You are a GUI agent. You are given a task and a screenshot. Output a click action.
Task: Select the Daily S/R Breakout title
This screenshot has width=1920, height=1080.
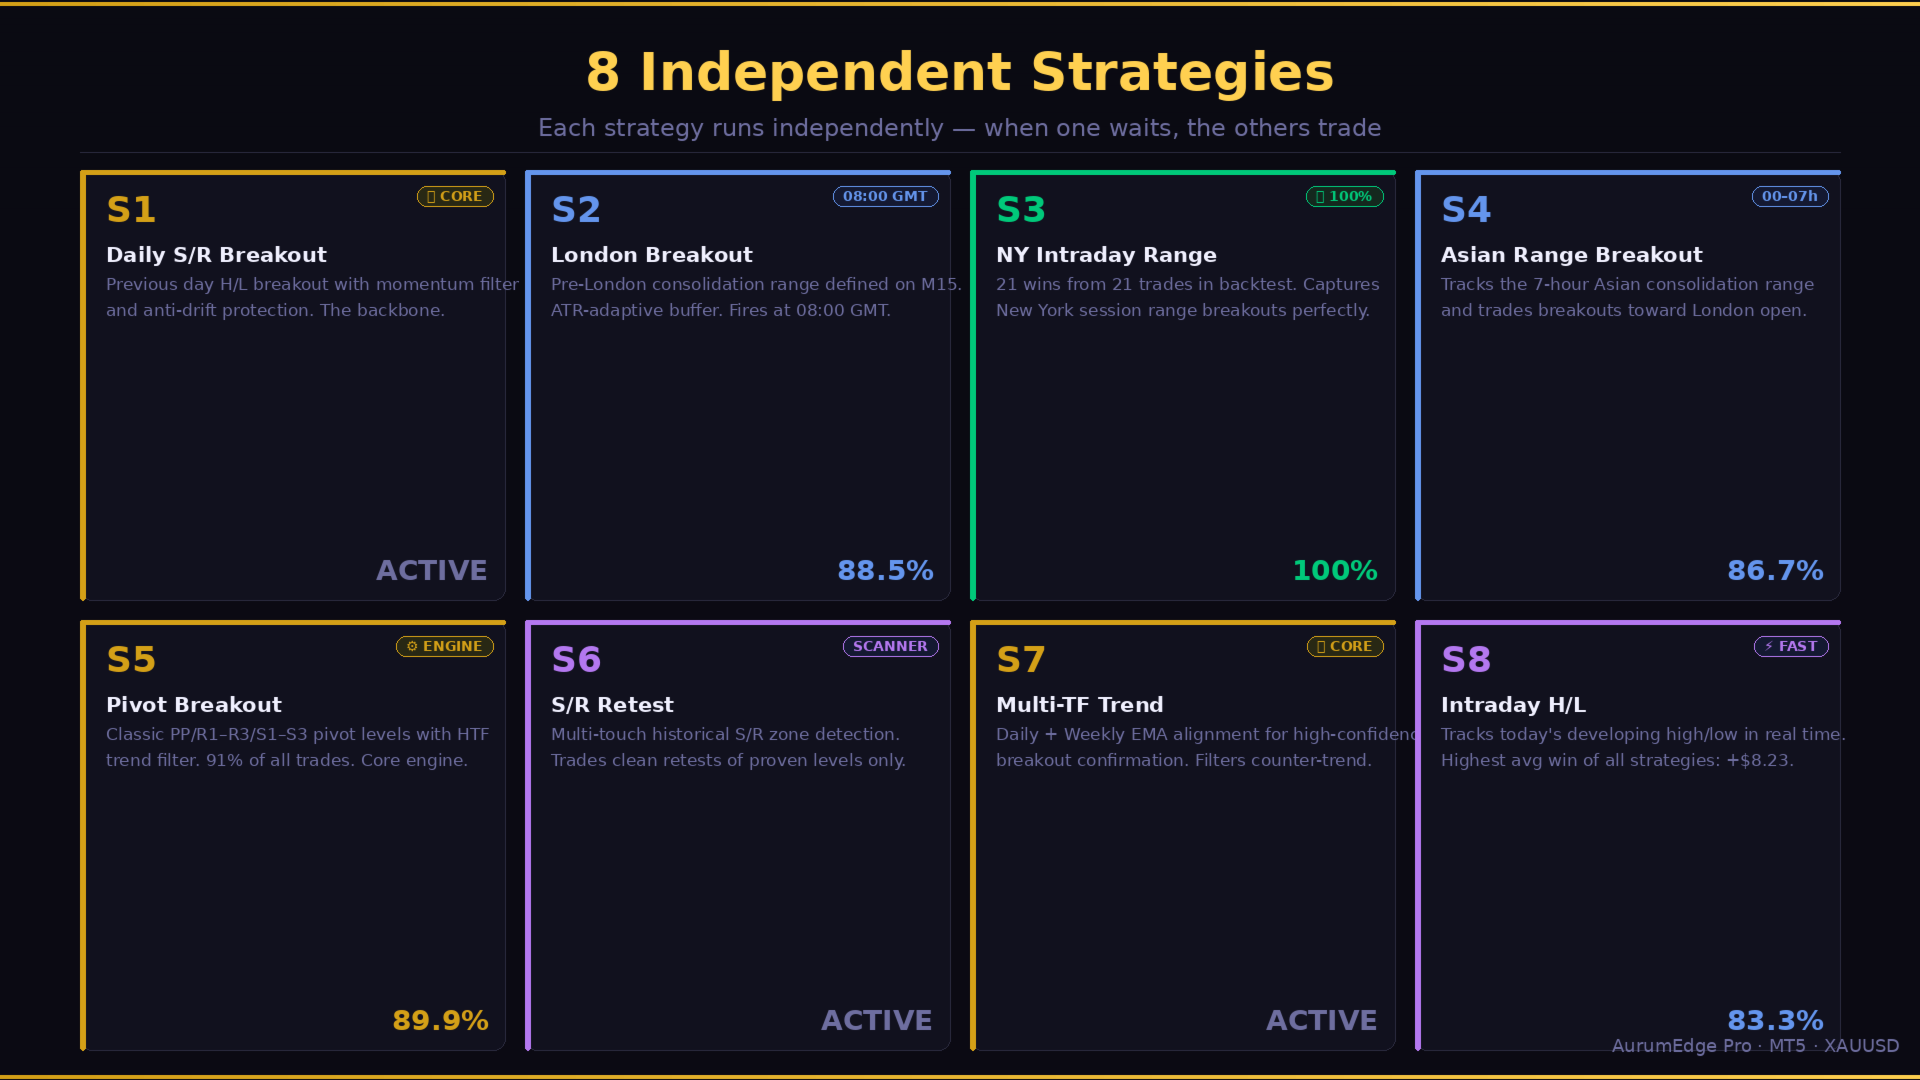216,255
